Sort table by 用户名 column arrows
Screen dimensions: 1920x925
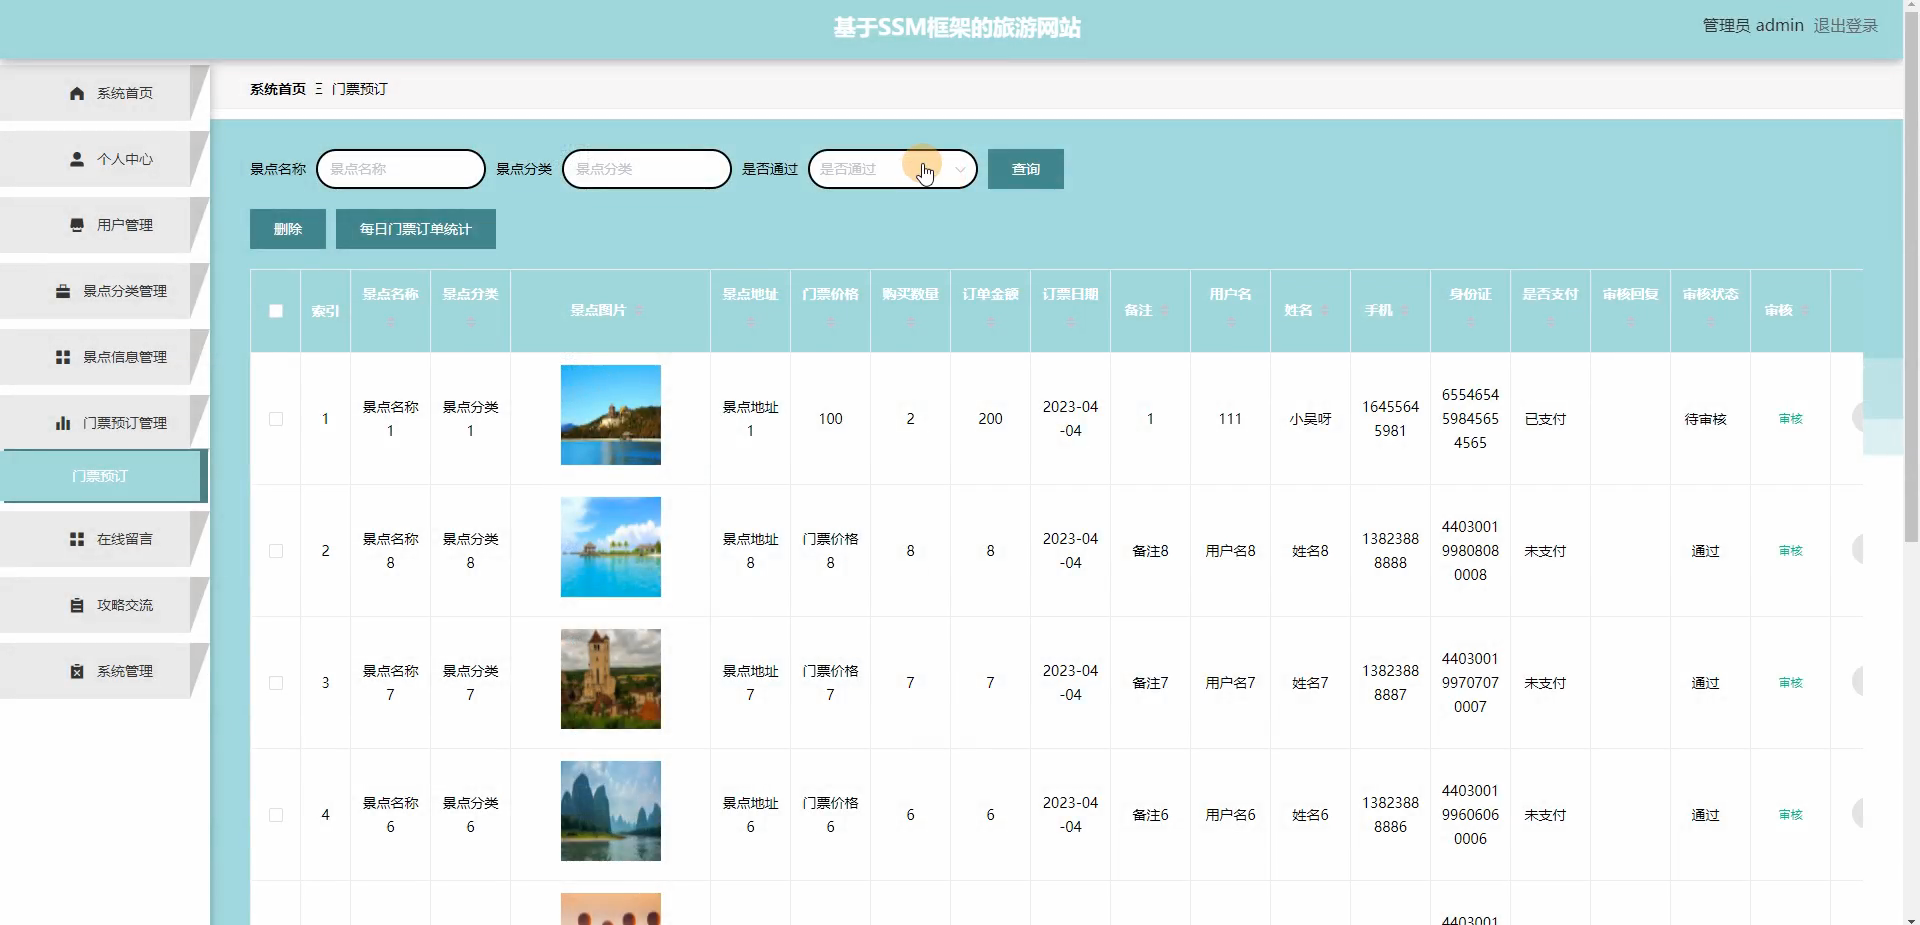1230,322
